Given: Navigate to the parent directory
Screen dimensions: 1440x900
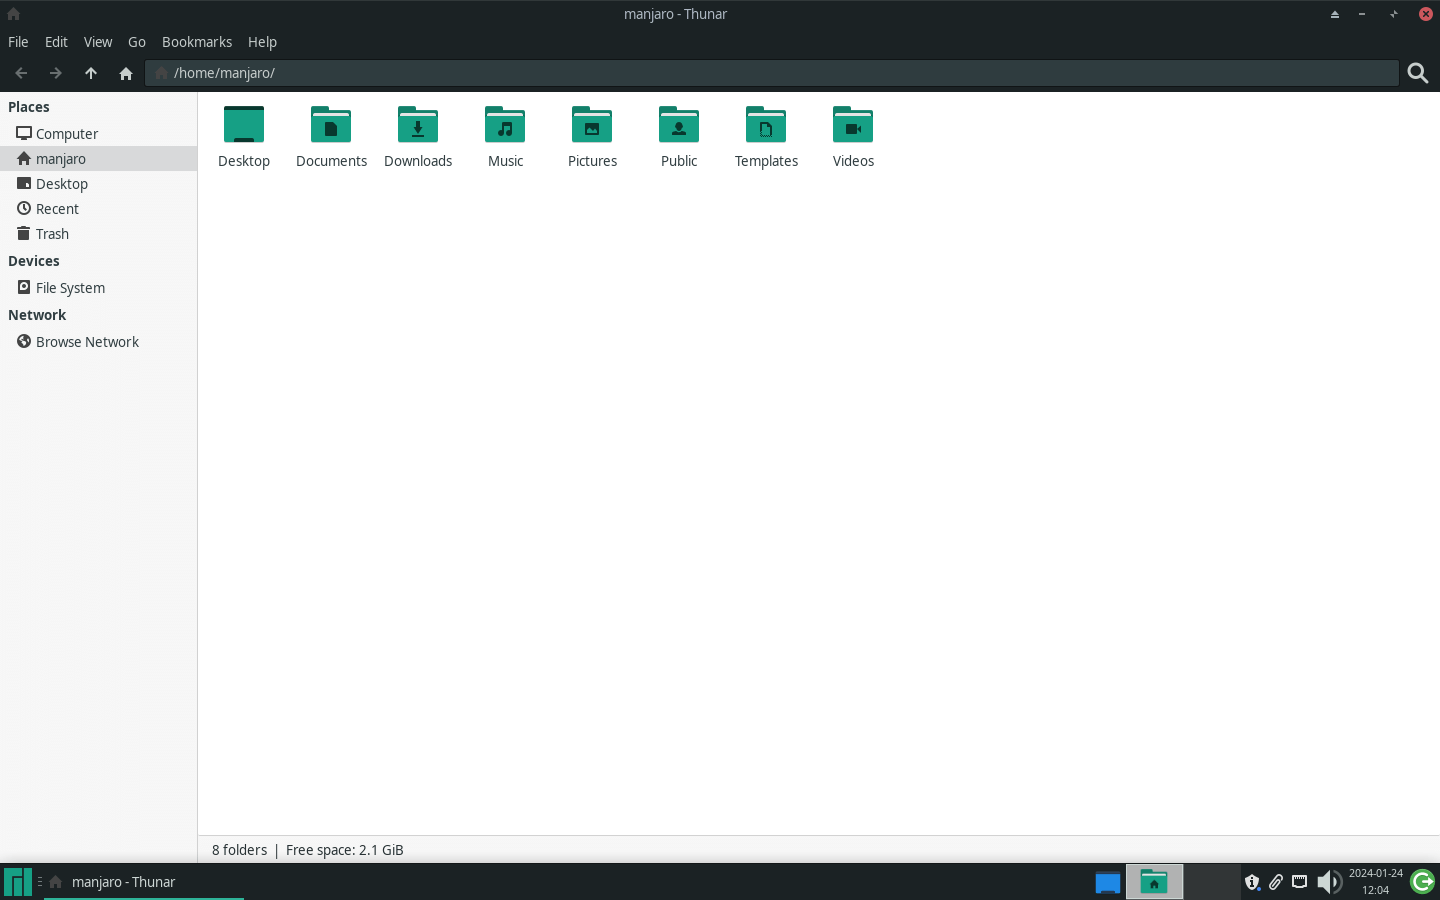Looking at the screenshot, I should click(90, 72).
